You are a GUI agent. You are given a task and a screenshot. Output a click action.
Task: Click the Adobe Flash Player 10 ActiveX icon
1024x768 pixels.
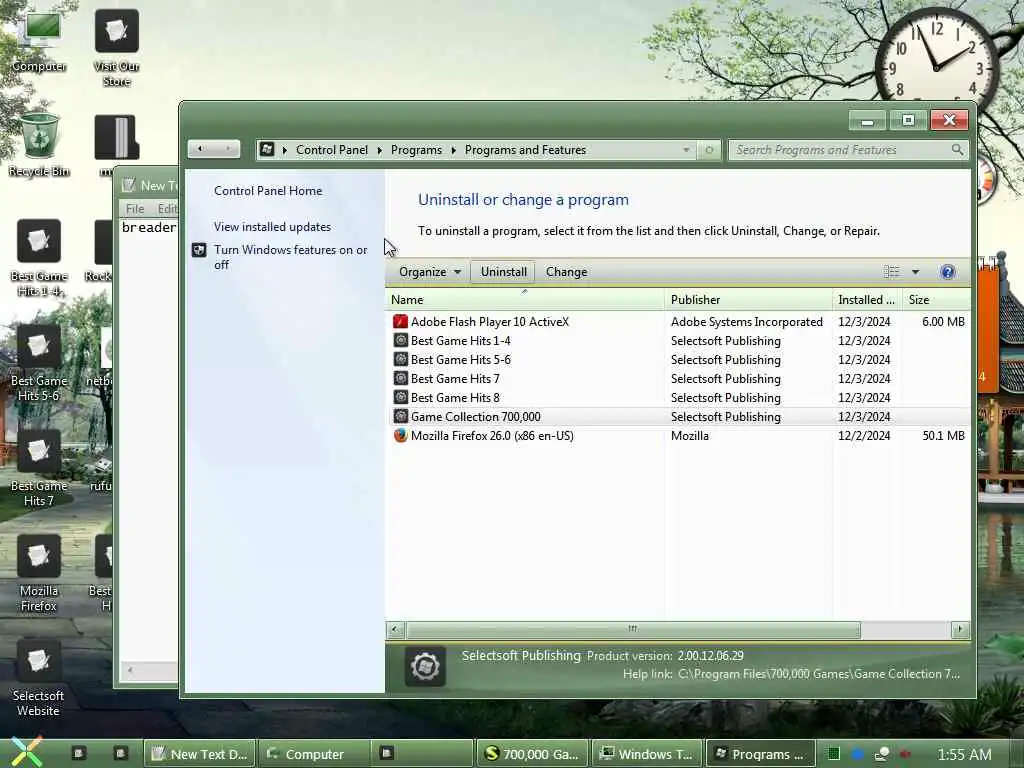click(400, 321)
